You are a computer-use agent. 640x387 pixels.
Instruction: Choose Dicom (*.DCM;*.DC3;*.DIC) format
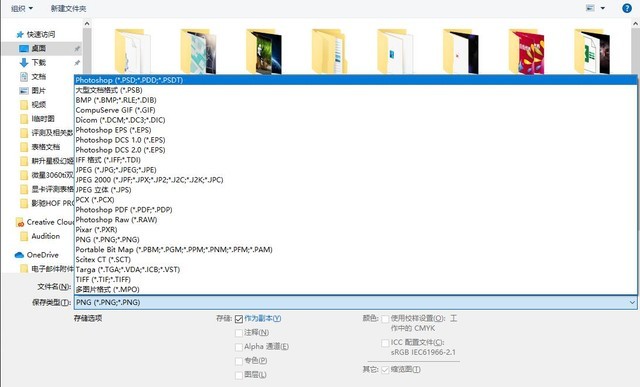(356, 120)
